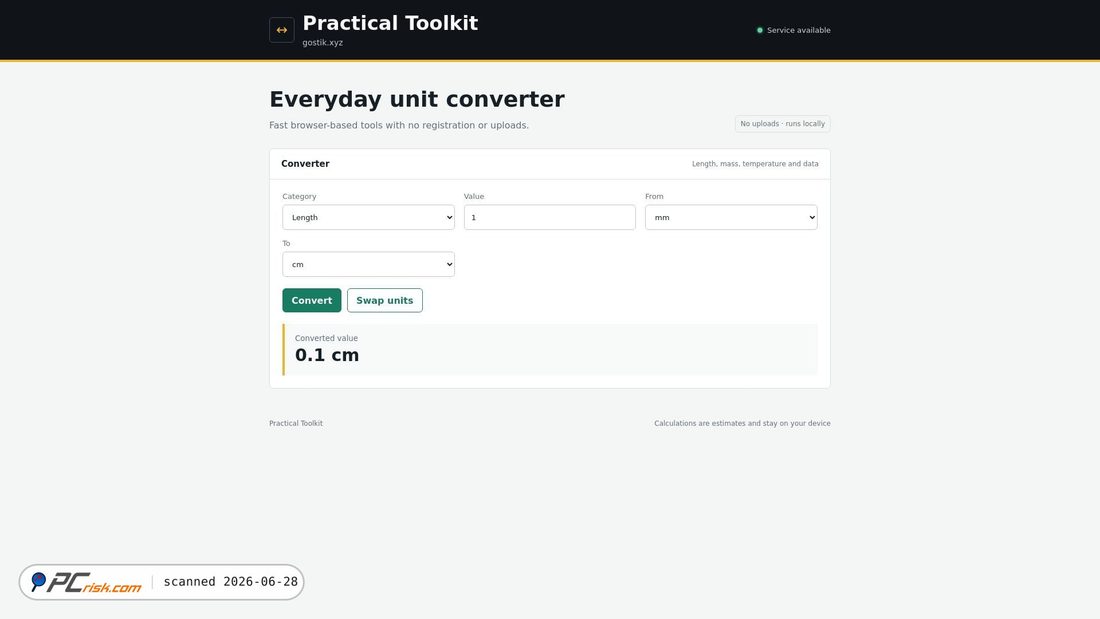Image resolution: width=1100 pixels, height=619 pixels.
Task: Click the 'Fast browser-based tools' subtitle
Action: pos(399,126)
